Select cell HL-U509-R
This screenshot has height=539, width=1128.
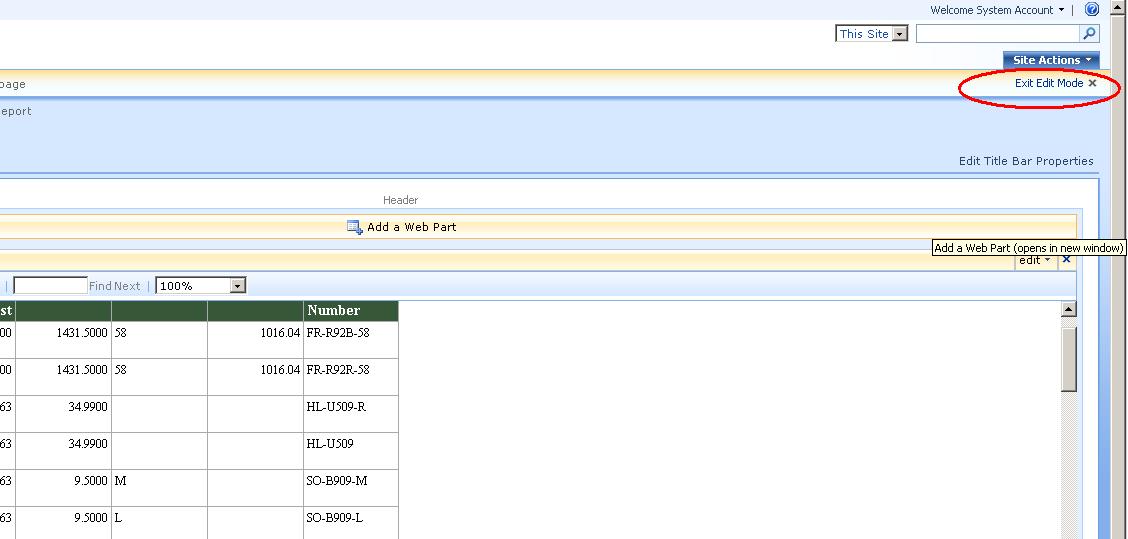[351, 414]
